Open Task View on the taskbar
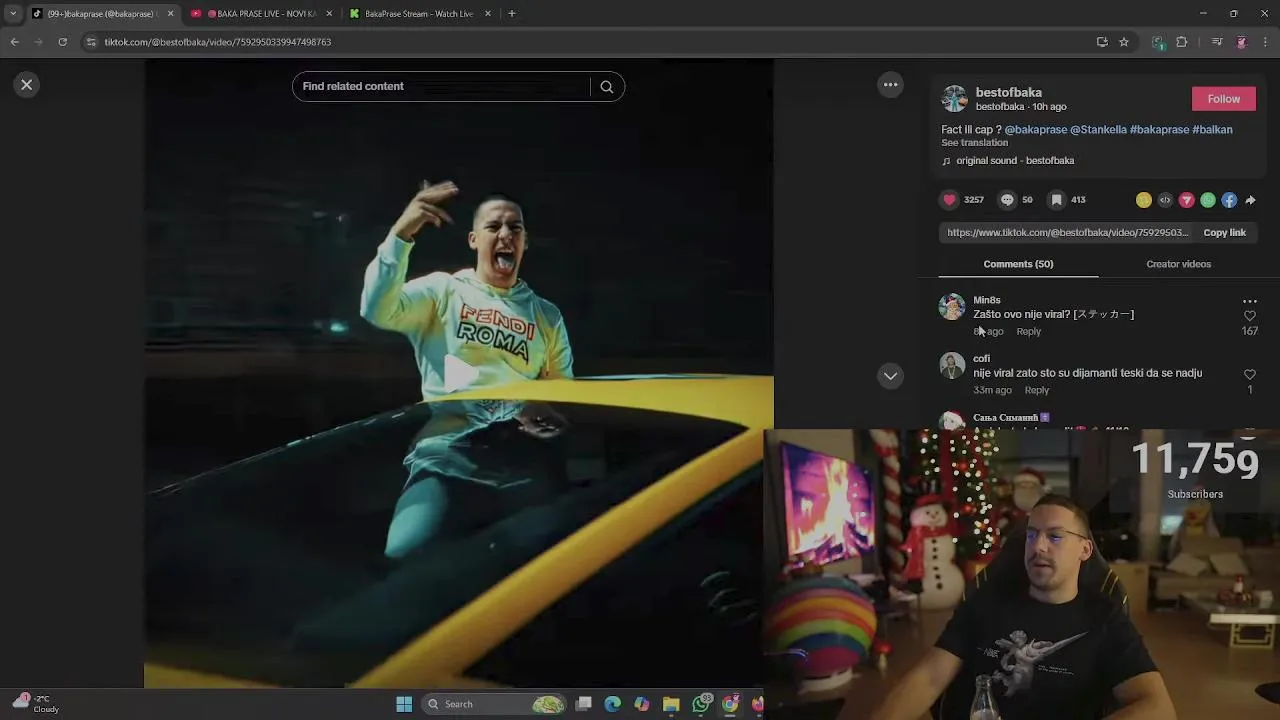This screenshot has width=1280, height=720. point(584,704)
